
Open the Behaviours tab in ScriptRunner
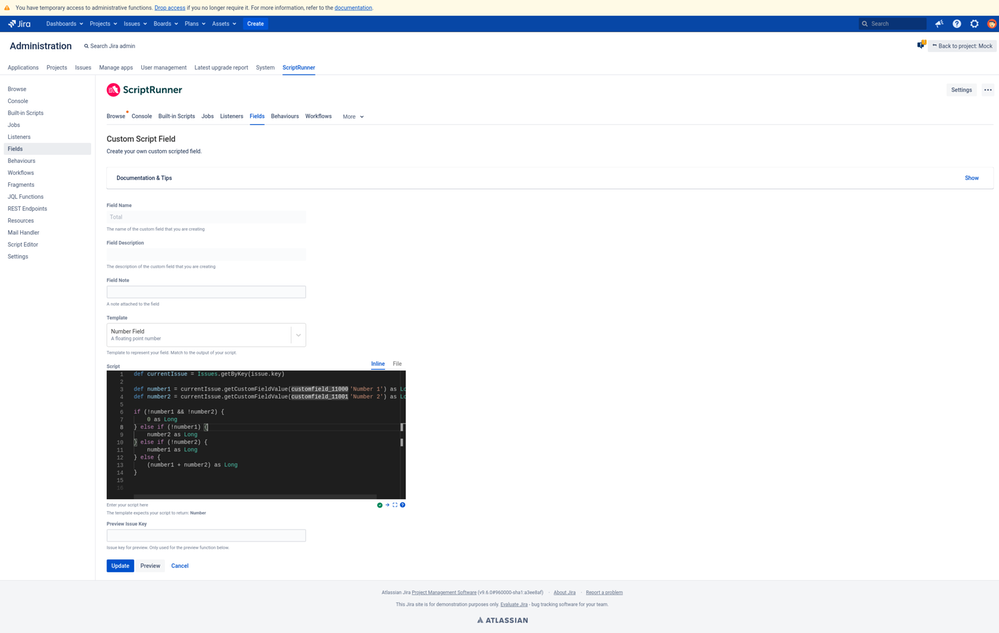click(285, 117)
